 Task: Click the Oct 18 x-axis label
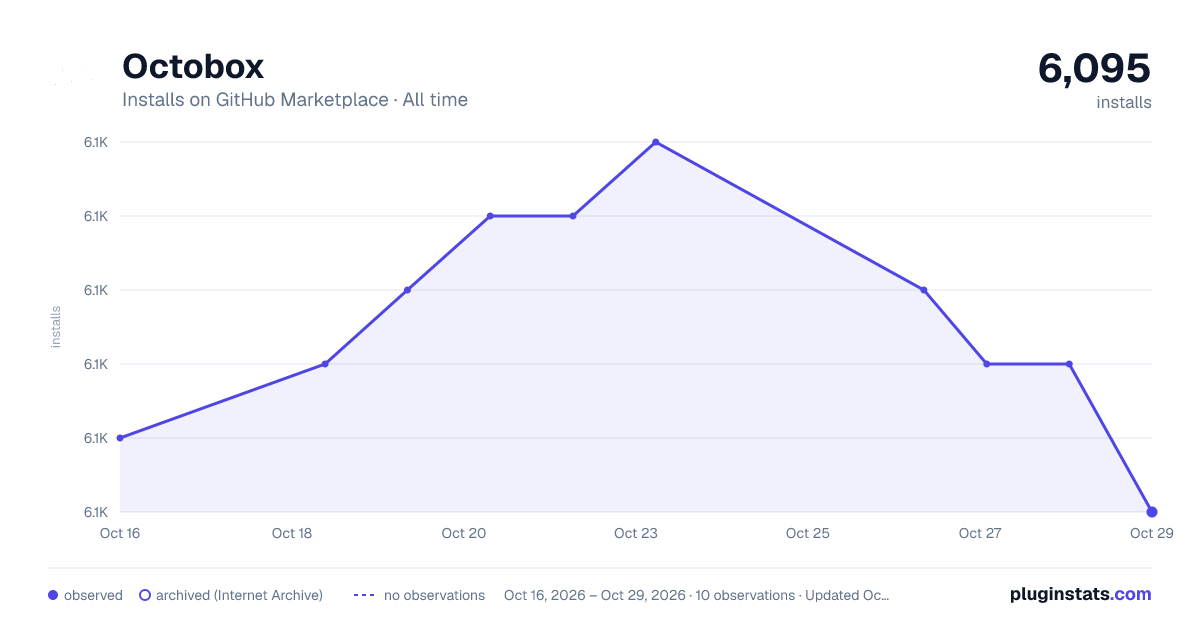[292, 533]
